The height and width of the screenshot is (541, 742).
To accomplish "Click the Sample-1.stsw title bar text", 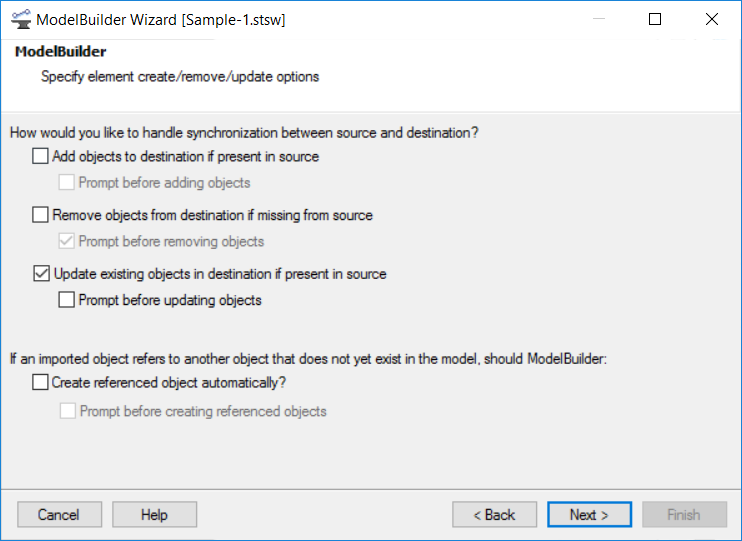I will [234, 20].
